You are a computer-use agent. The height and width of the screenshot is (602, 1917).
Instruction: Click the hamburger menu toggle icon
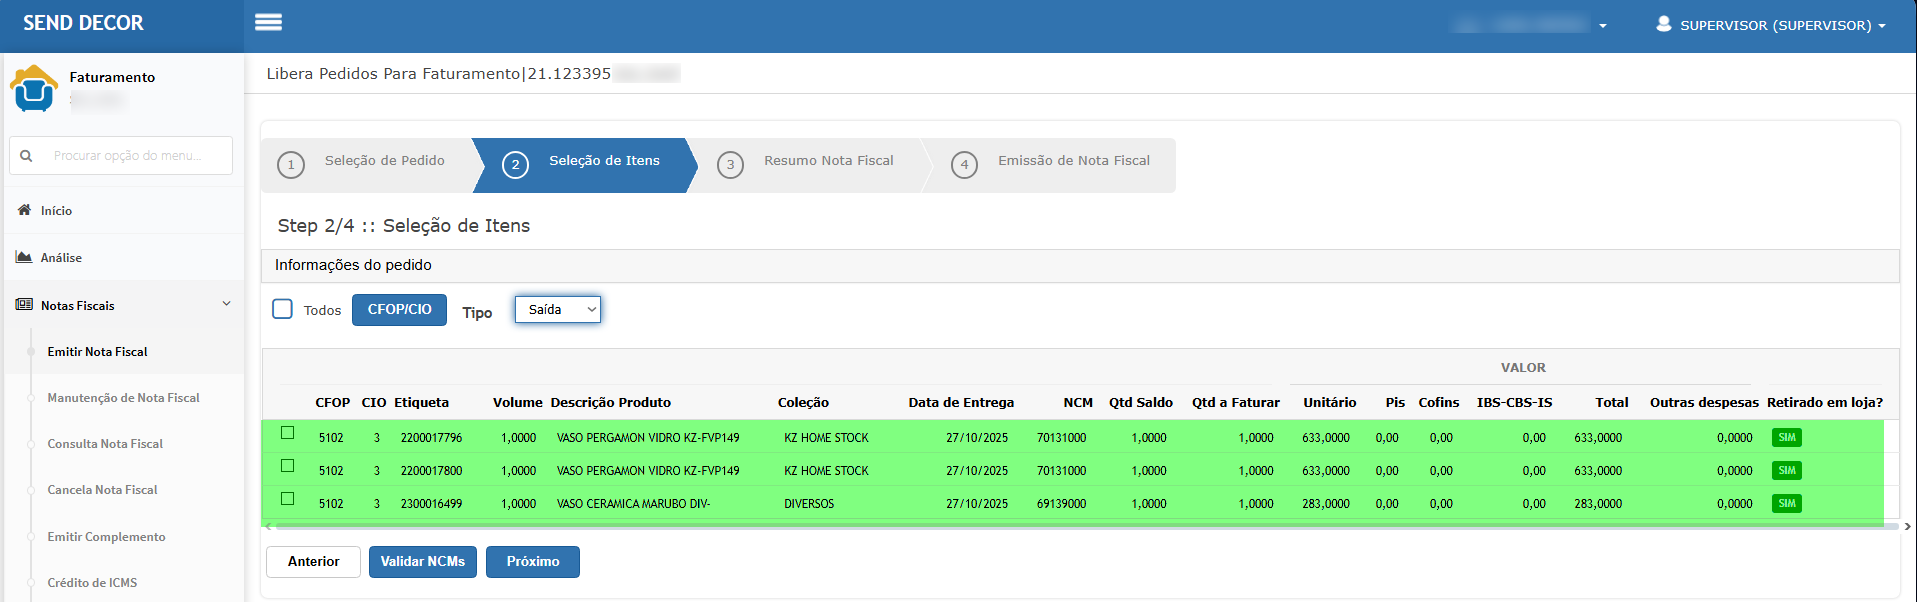(268, 23)
